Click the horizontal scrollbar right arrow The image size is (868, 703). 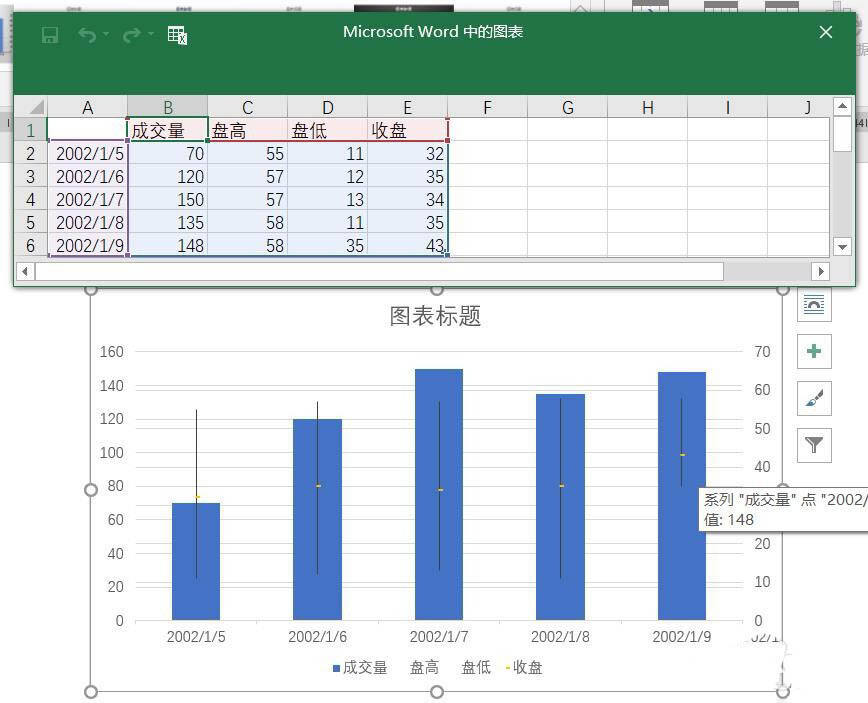pos(821,270)
